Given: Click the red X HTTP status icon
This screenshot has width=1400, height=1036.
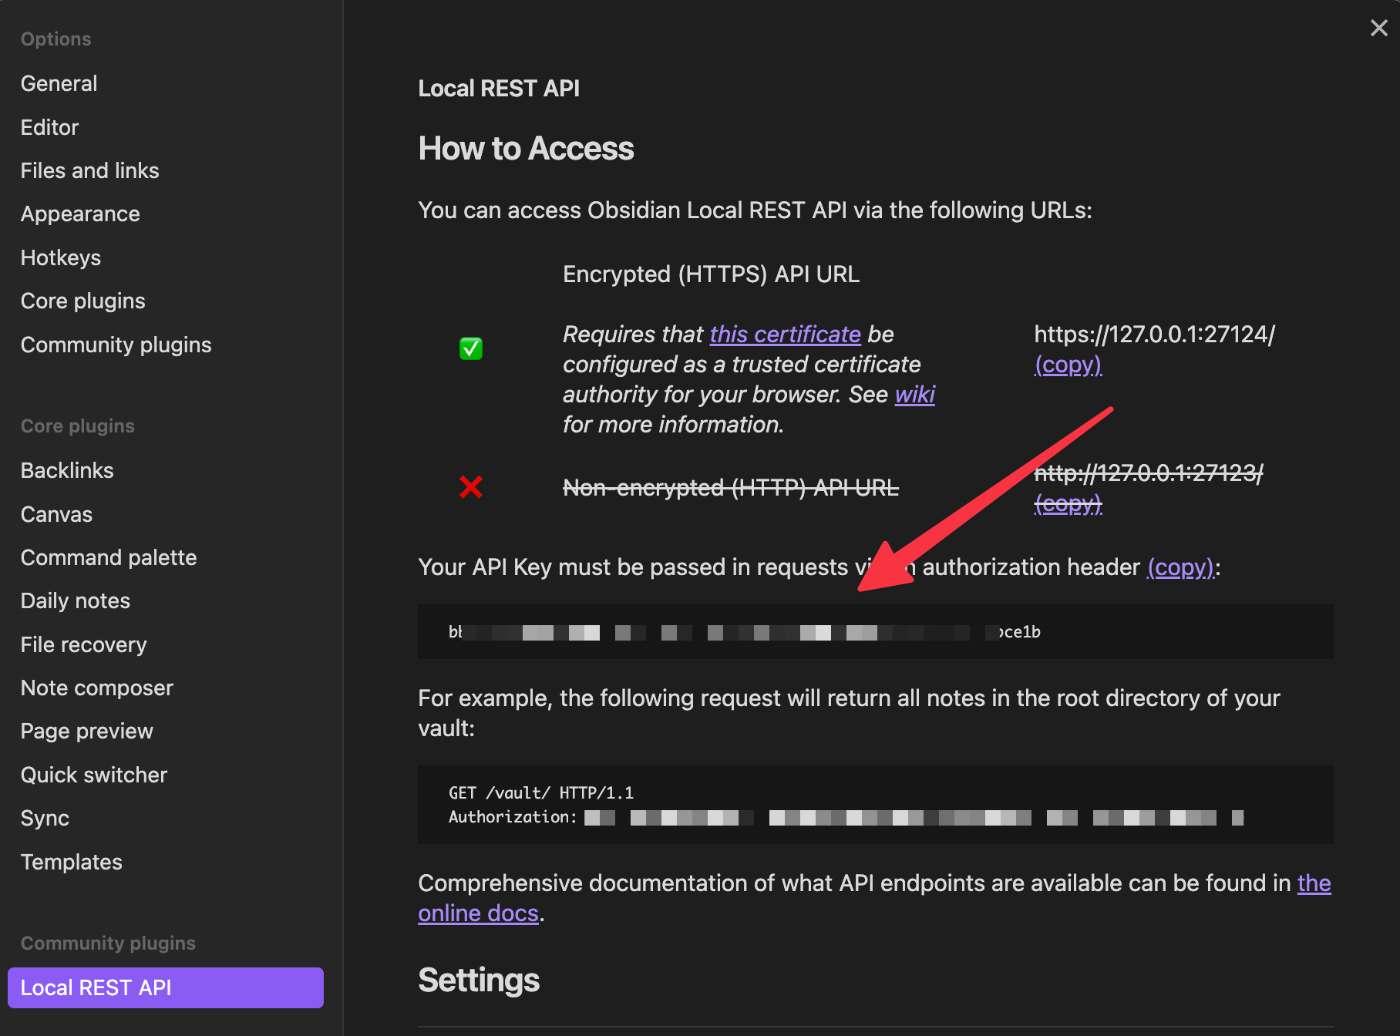Looking at the screenshot, I should coord(471,487).
